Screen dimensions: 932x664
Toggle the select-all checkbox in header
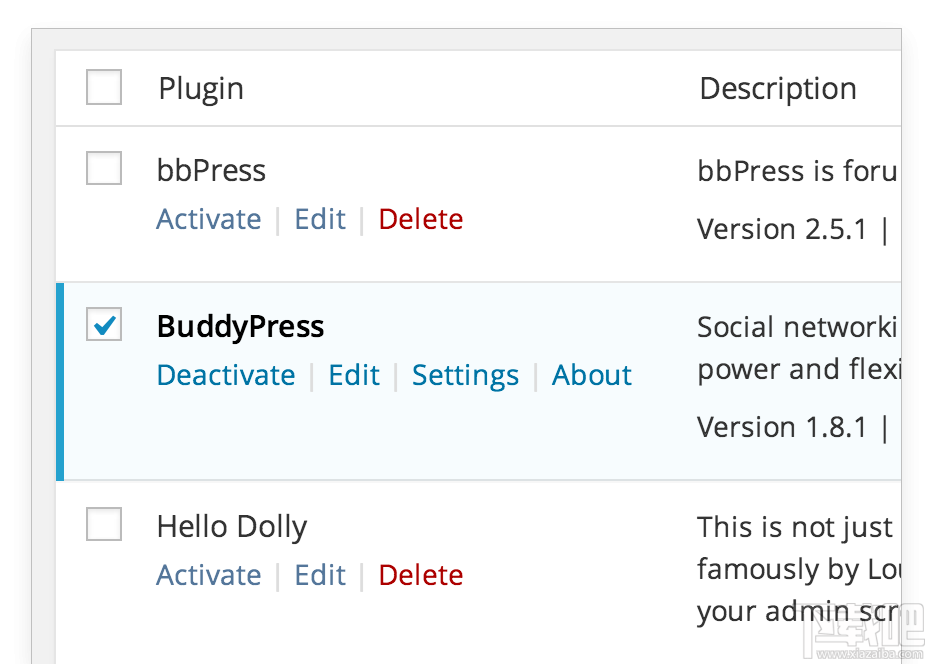click(x=103, y=87)
